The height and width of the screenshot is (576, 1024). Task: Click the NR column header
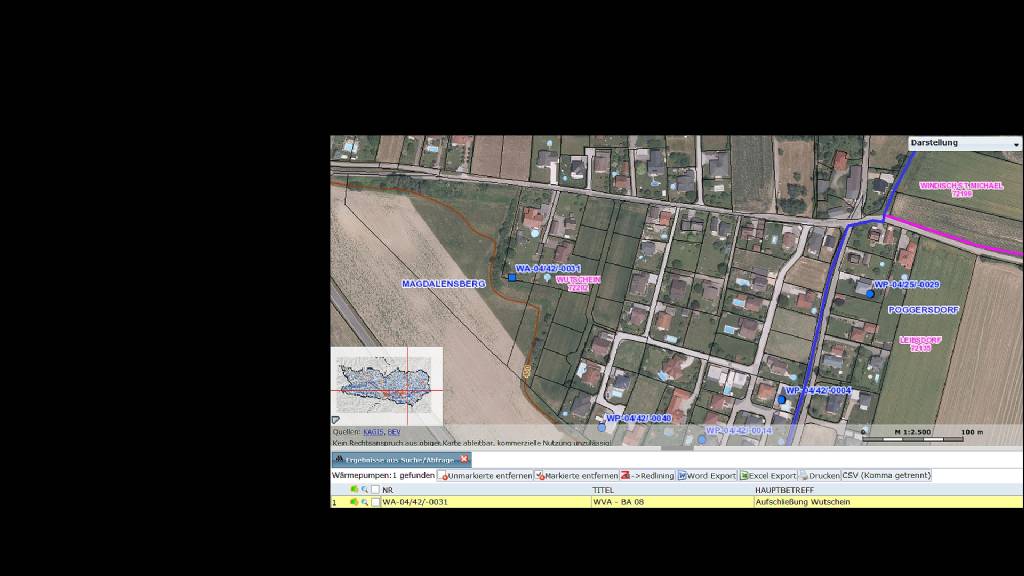[388, 490]
